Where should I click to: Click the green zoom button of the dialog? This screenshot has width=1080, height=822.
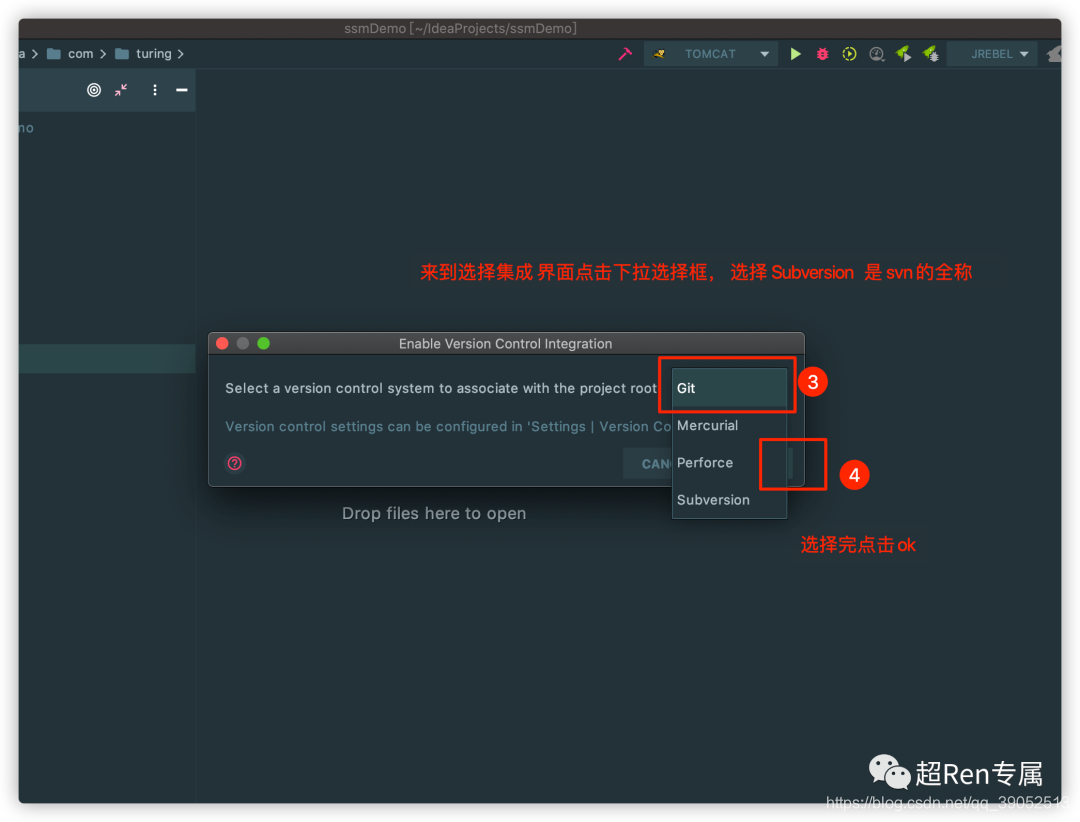[264, 343]
